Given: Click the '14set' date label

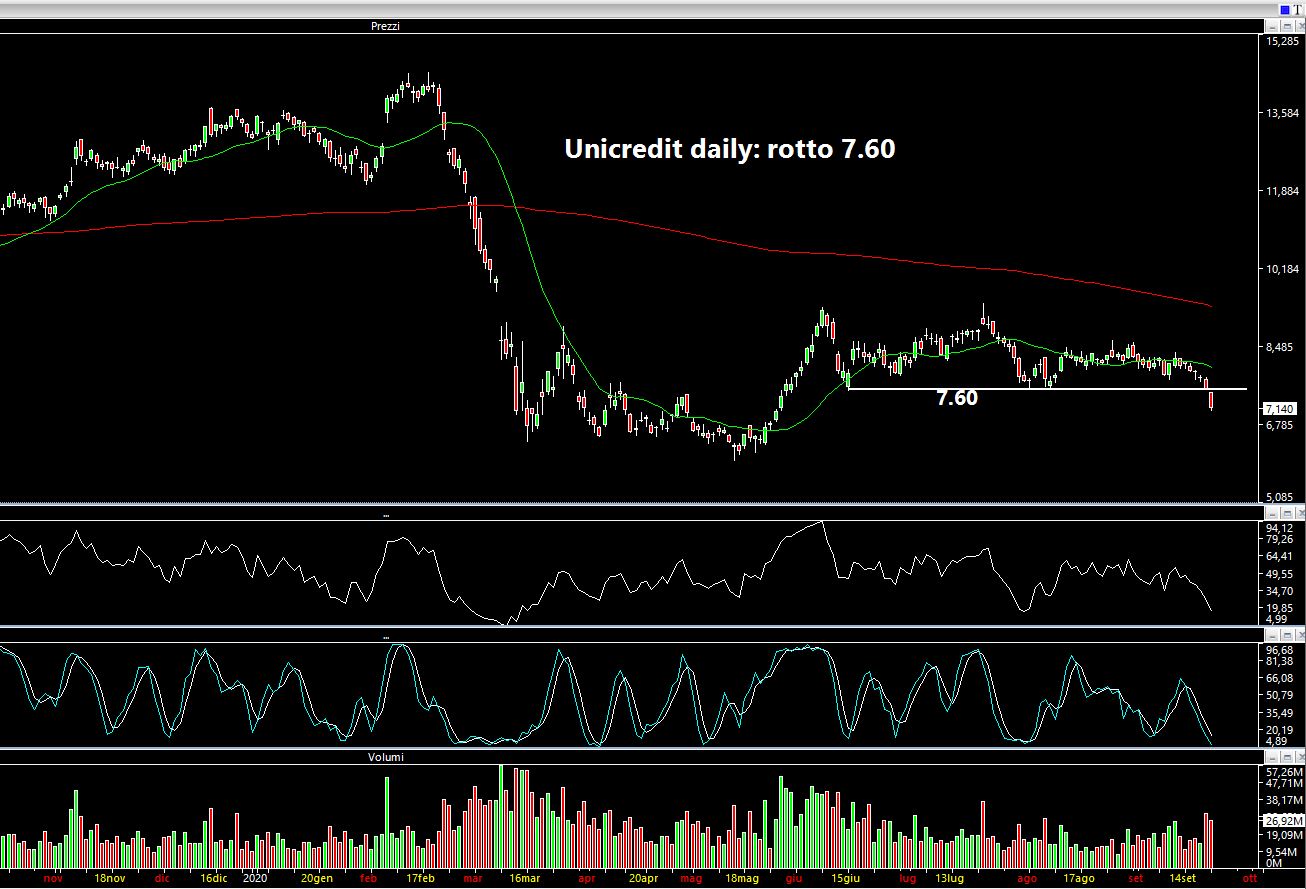Looking at the screenshot, I should click(x=1182, y=878).
